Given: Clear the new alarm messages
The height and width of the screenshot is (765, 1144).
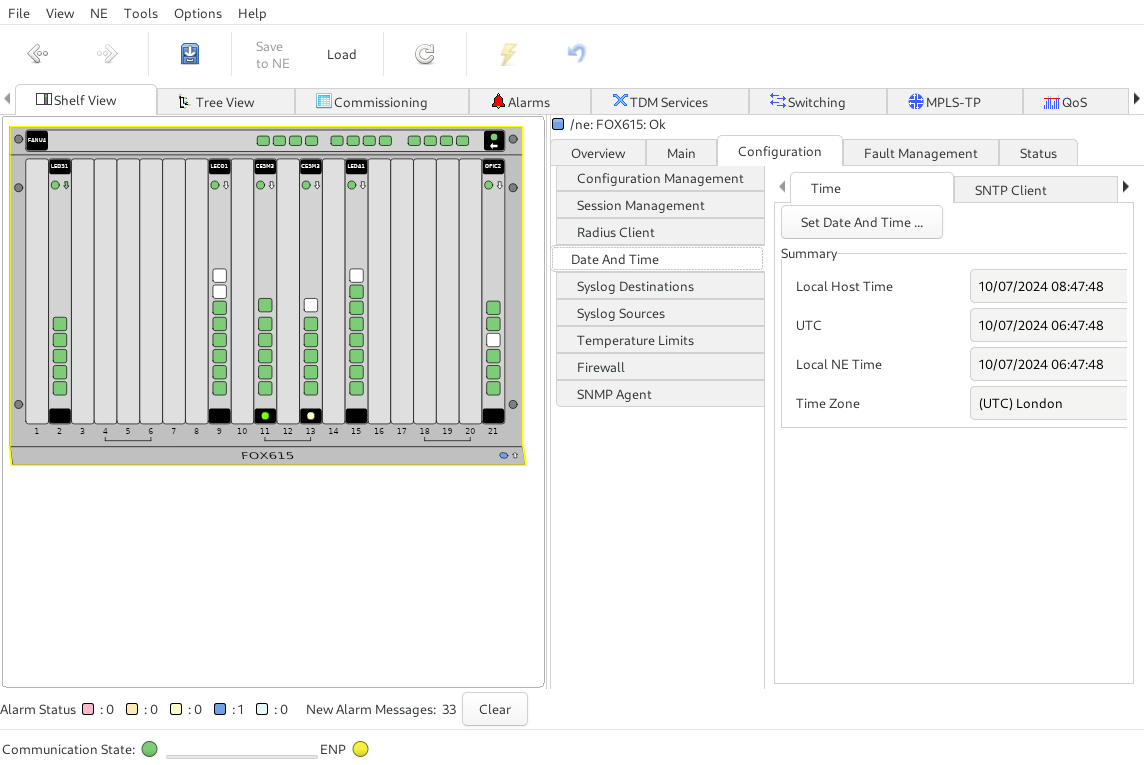Looking at the screenshot, I should [x=494, y=710].
